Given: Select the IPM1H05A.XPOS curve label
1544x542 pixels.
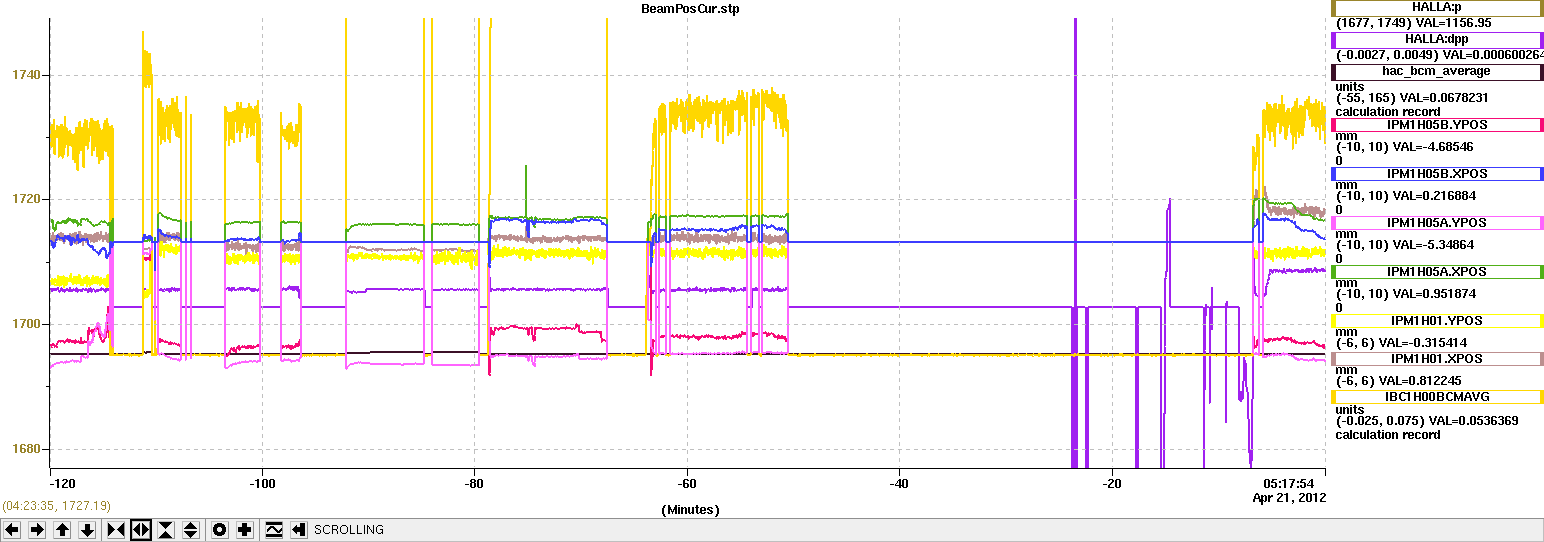Looking at the screenshot, I should (1436, 272).
